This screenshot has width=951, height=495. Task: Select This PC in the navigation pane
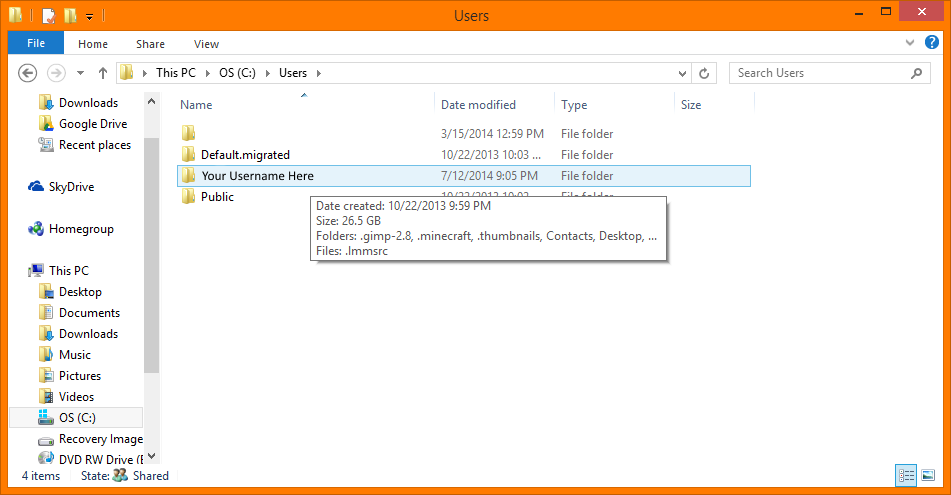coord(69,271)
